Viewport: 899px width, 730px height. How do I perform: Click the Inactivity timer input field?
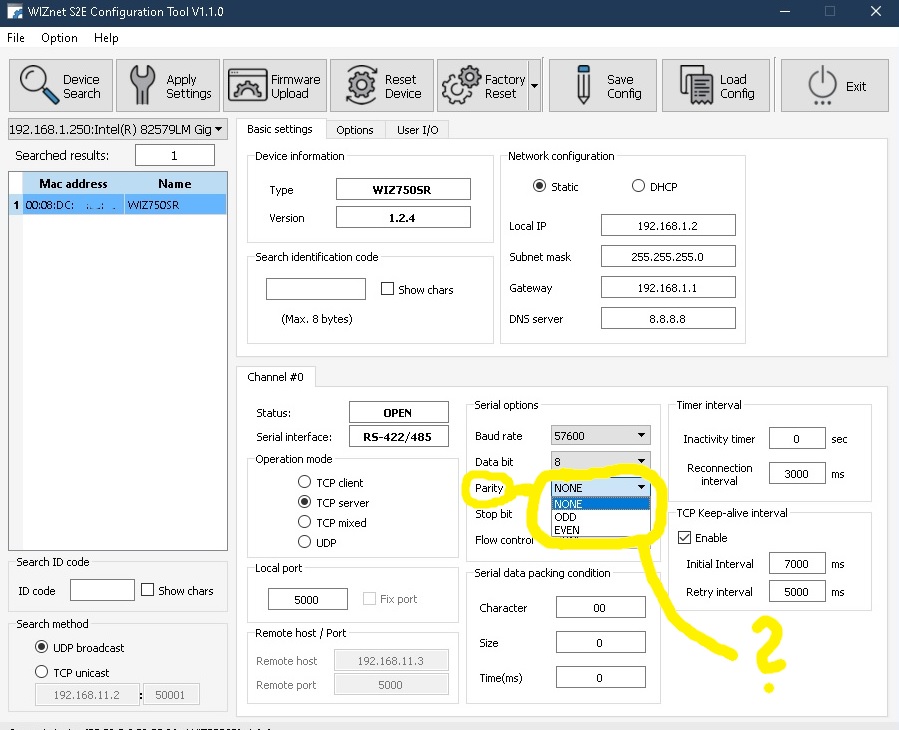click(x=797, y=439)
